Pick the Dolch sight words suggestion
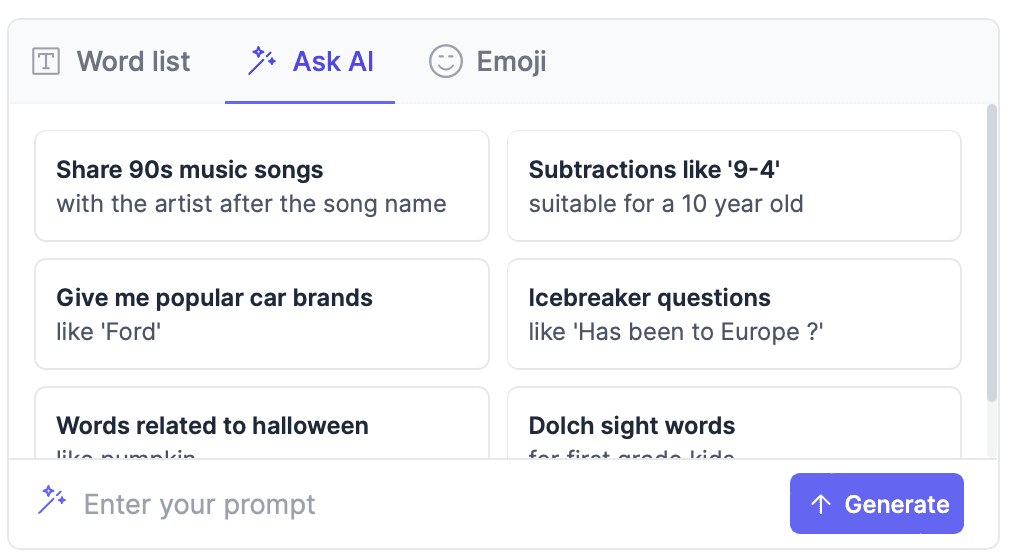This screenshot has height=558, width=1010. 734,426
